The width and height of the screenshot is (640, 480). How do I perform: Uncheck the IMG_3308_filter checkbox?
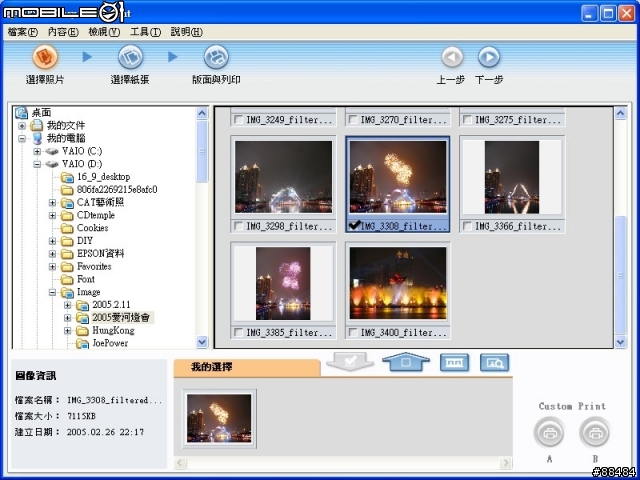coord(354,225)
